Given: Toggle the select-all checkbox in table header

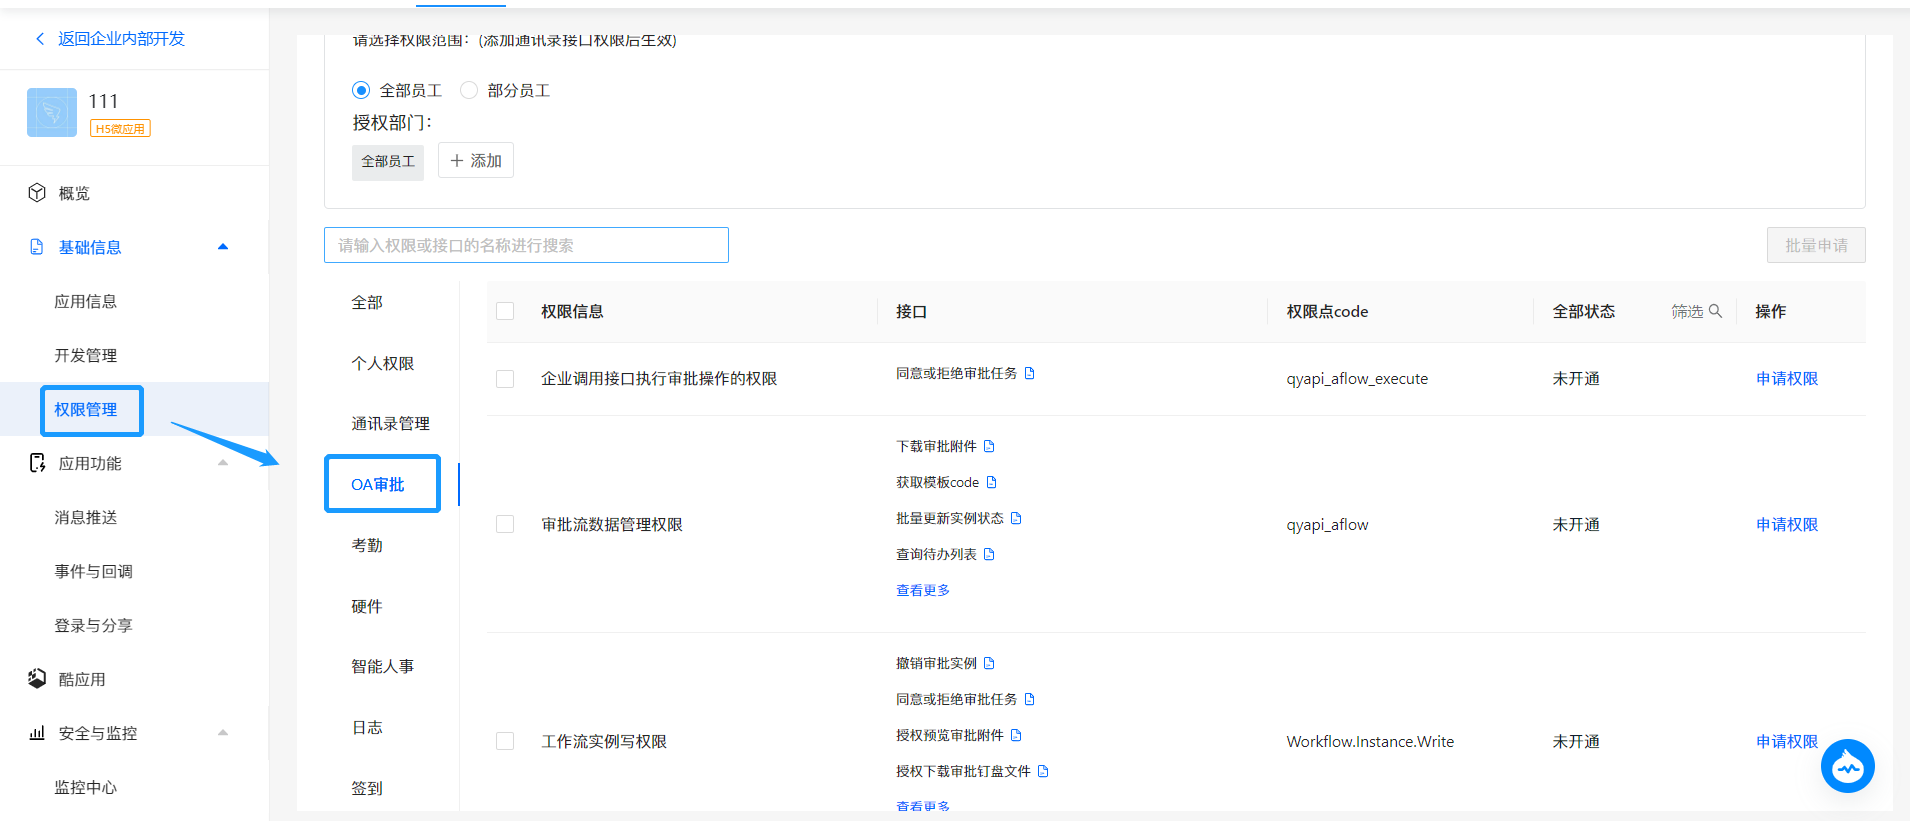Looking at the screenshot, I should (505, 311).
